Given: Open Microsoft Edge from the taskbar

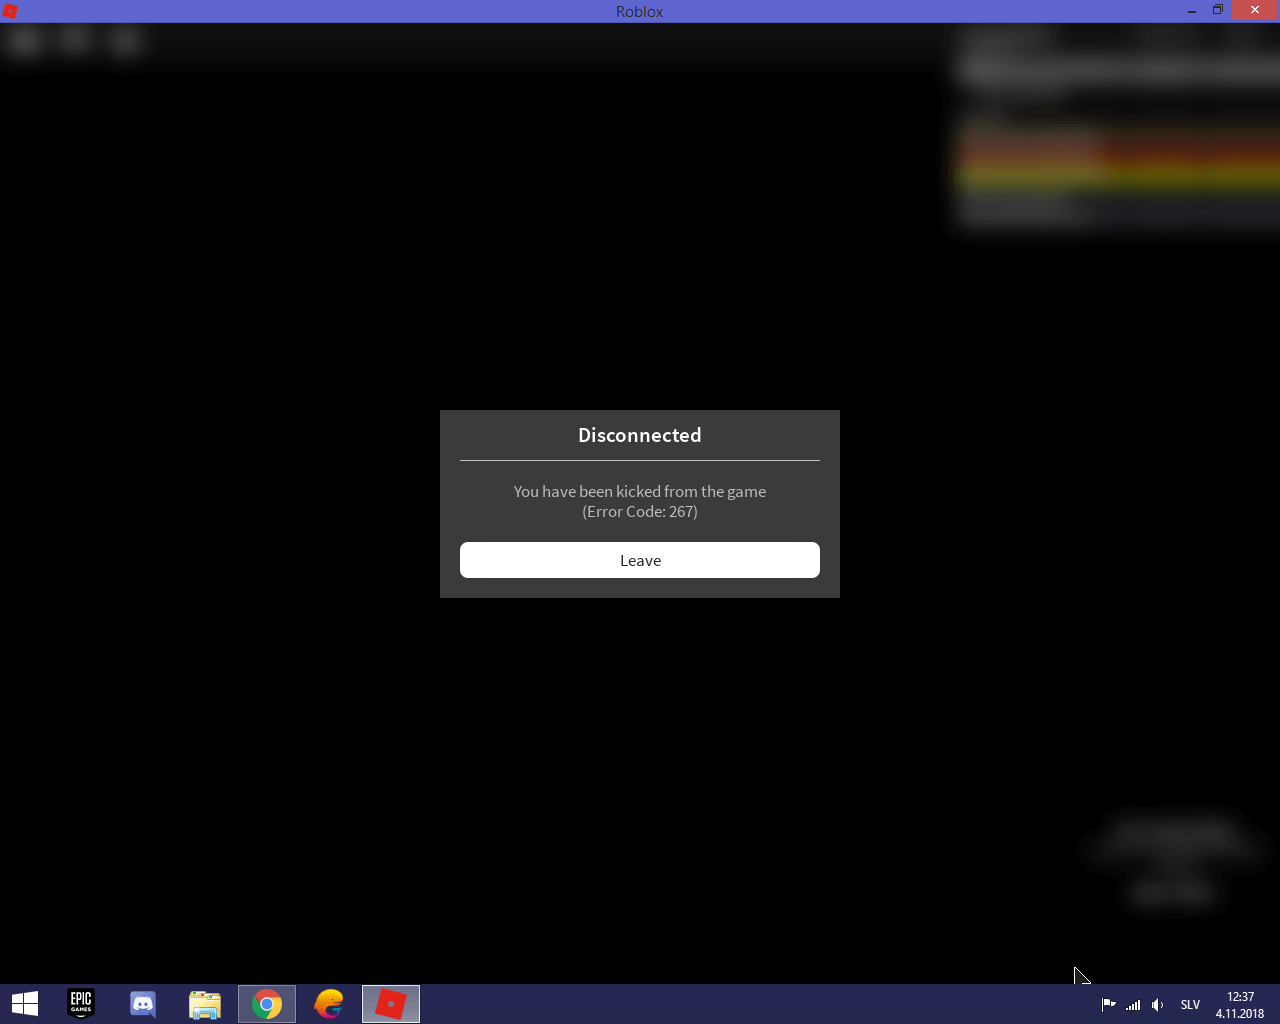Looking at the screenshot, I should (x=329, y=1004).
